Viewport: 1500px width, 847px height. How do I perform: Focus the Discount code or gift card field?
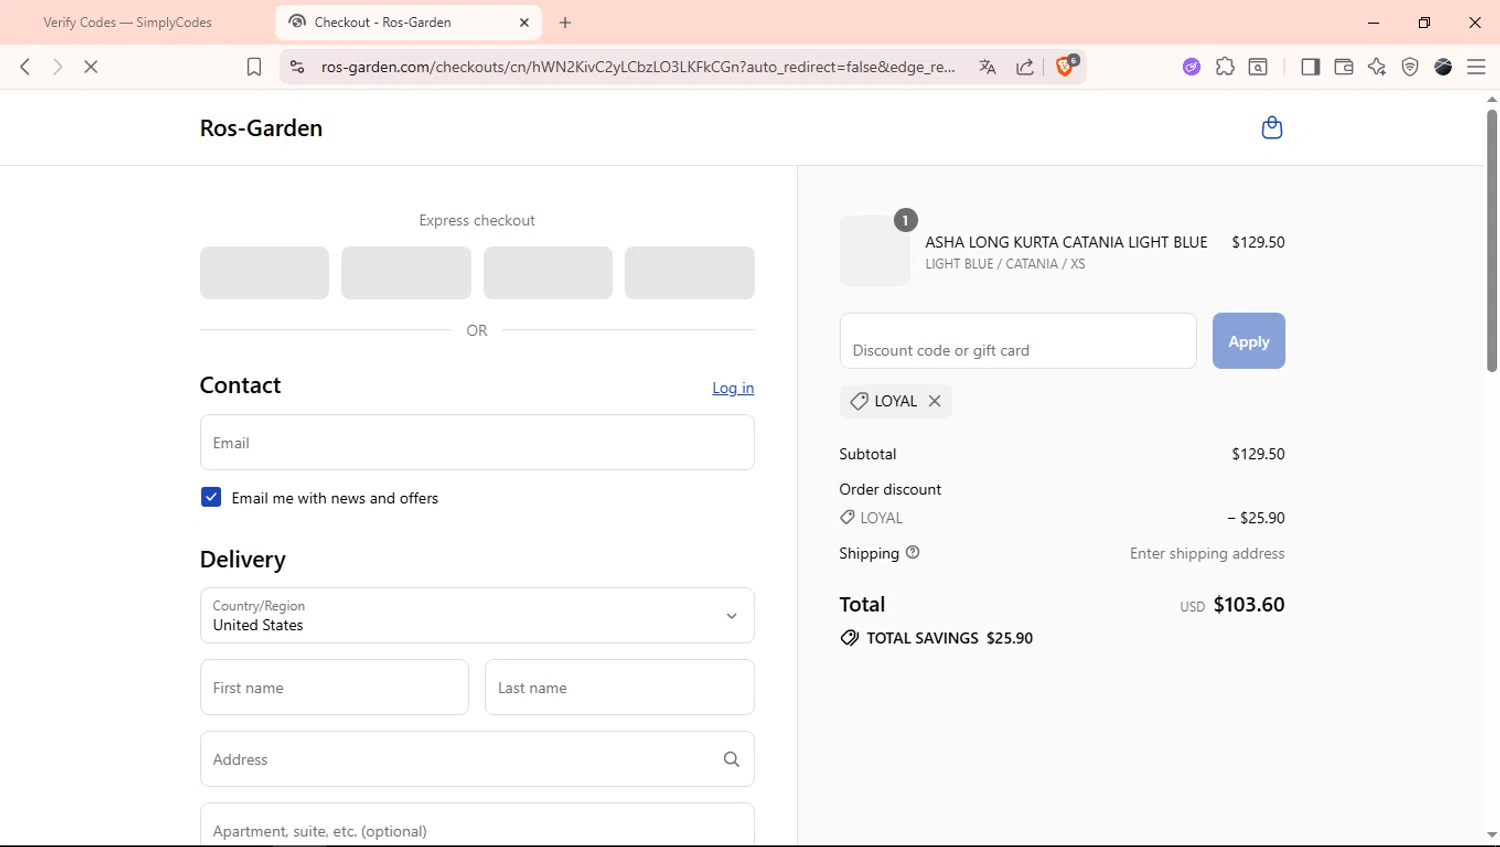[1018, 341]
